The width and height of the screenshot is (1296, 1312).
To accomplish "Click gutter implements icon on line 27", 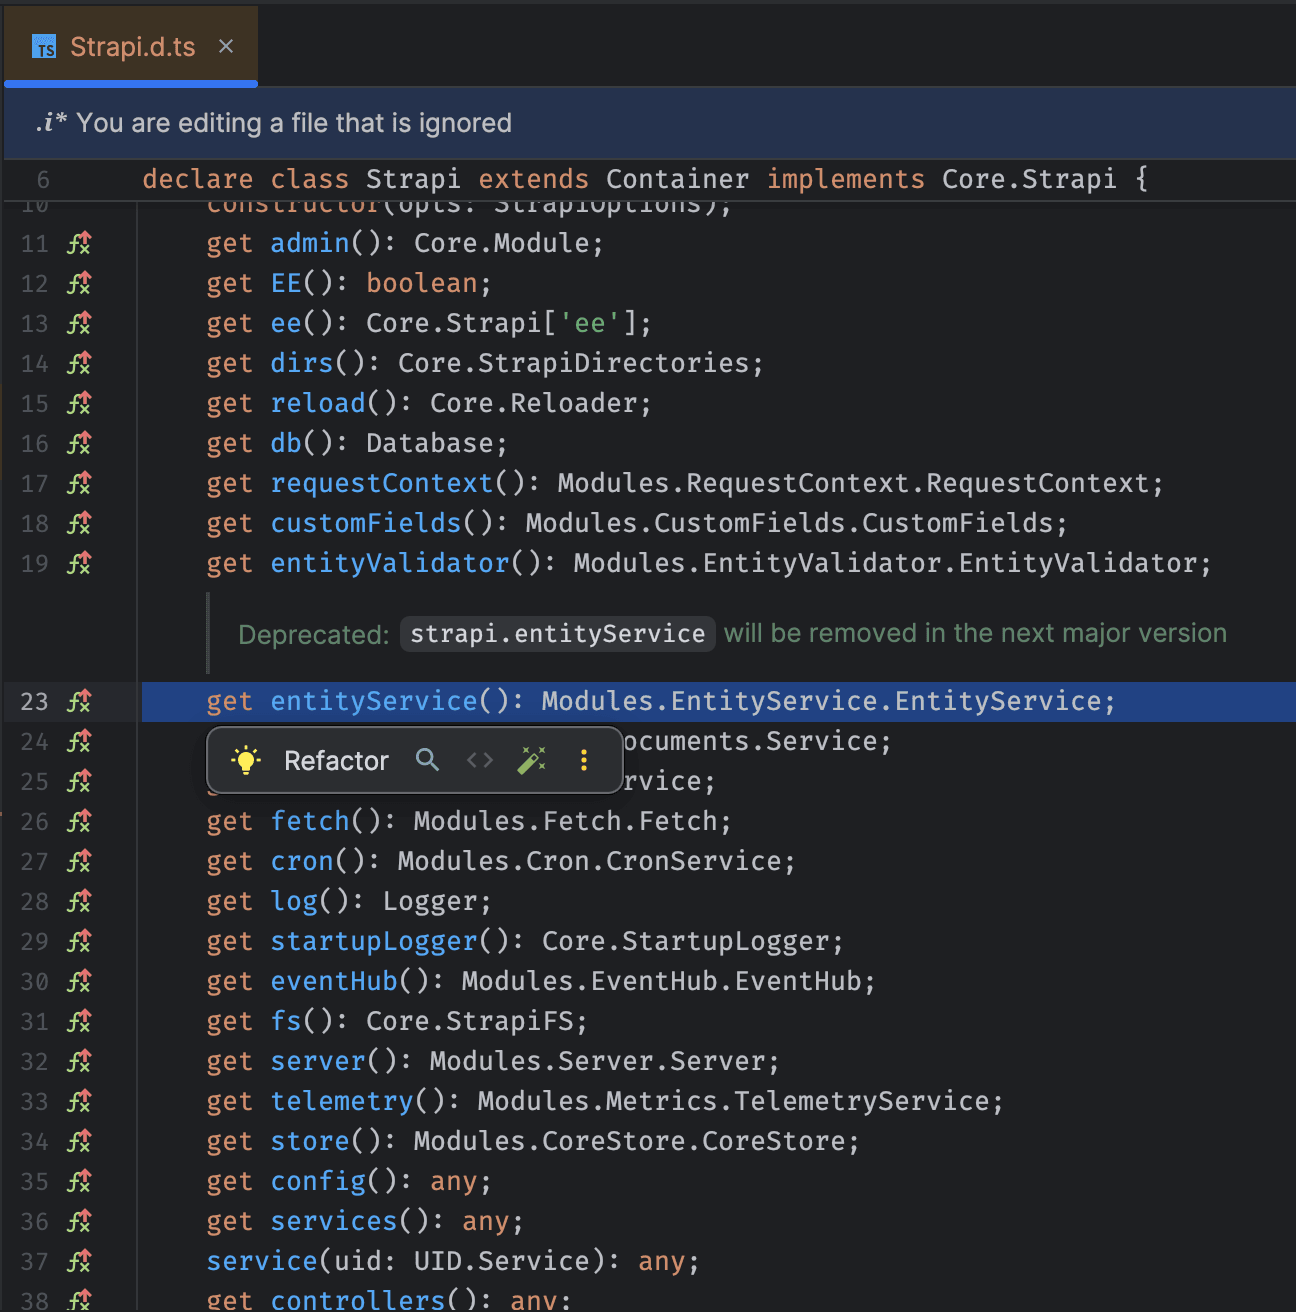I will tap(79, 860).
